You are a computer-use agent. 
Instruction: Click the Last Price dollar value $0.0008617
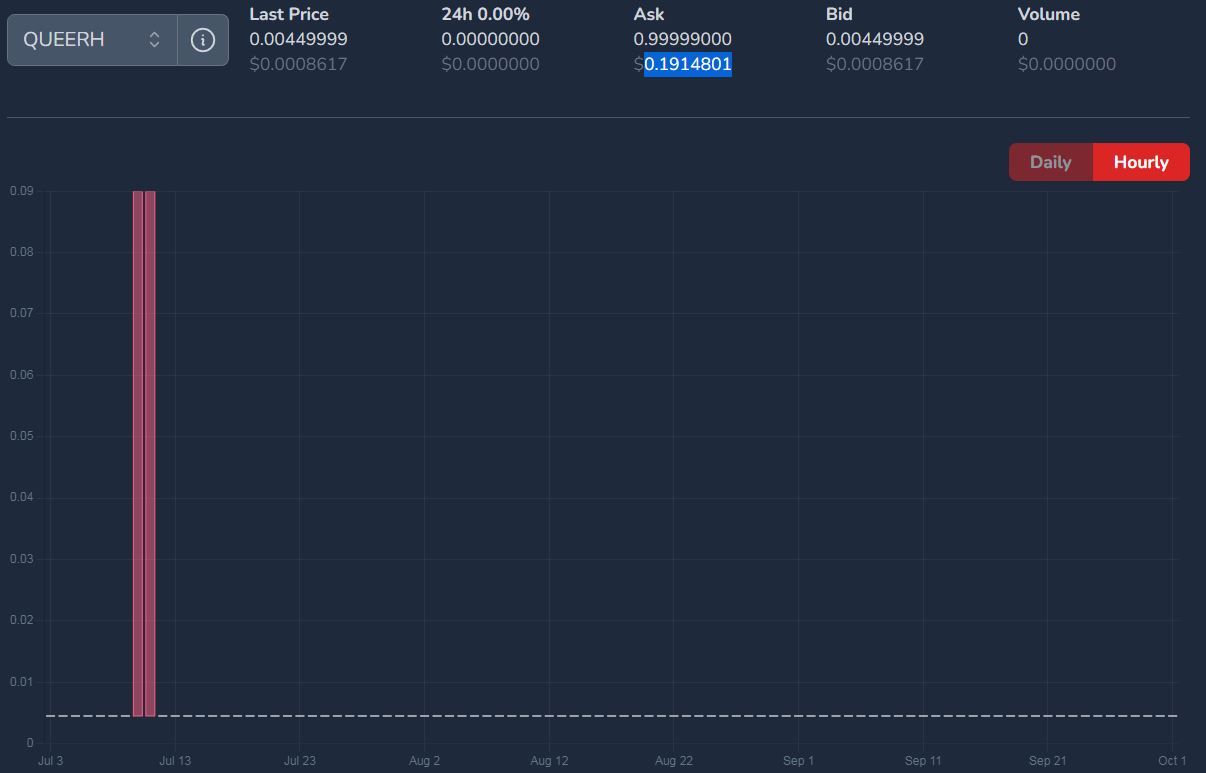click(298, 64)
